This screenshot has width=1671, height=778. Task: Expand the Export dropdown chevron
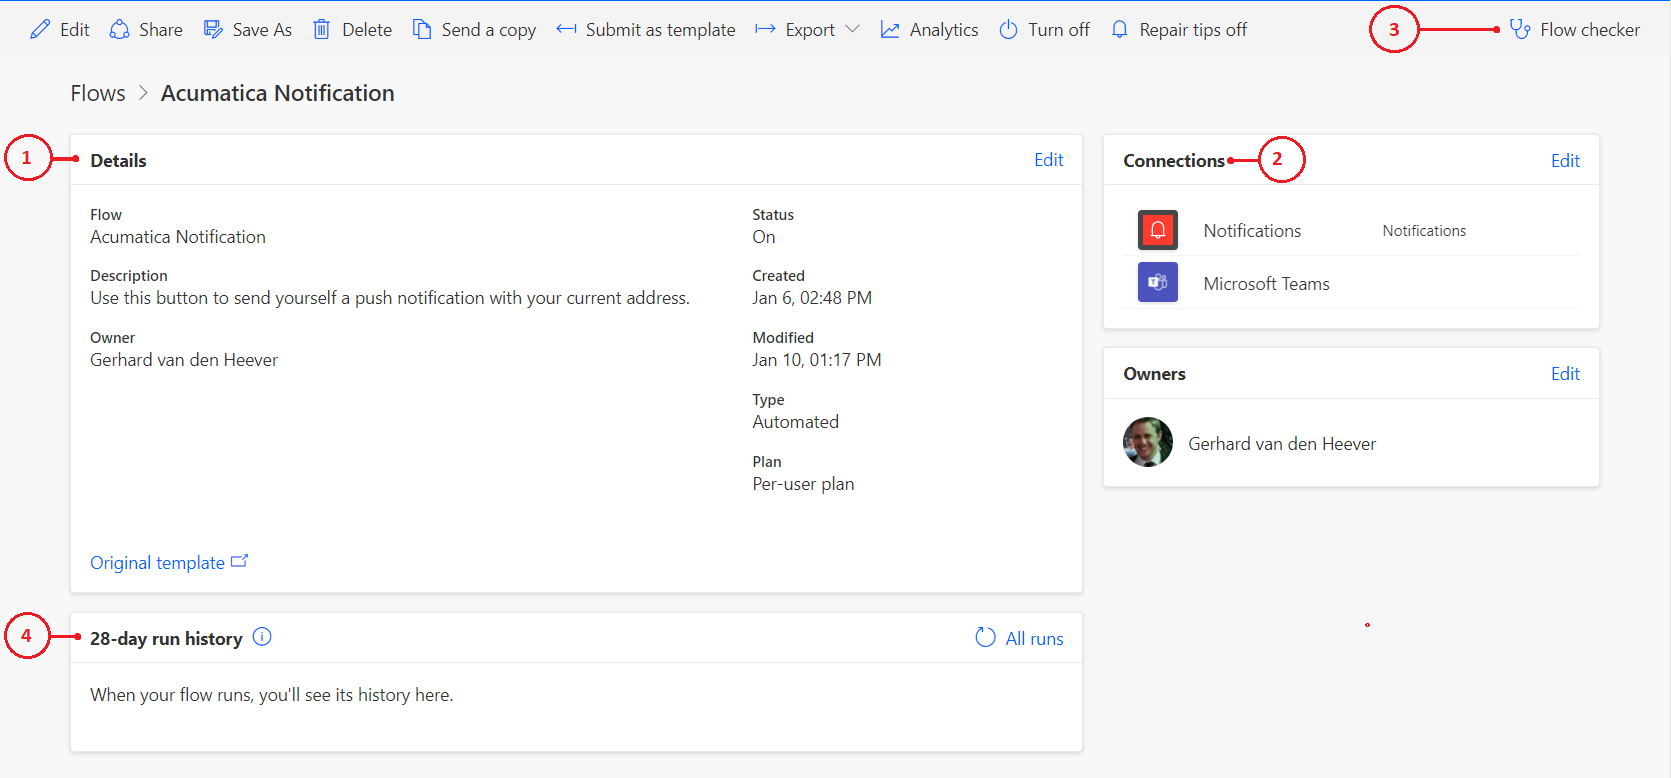852,29
